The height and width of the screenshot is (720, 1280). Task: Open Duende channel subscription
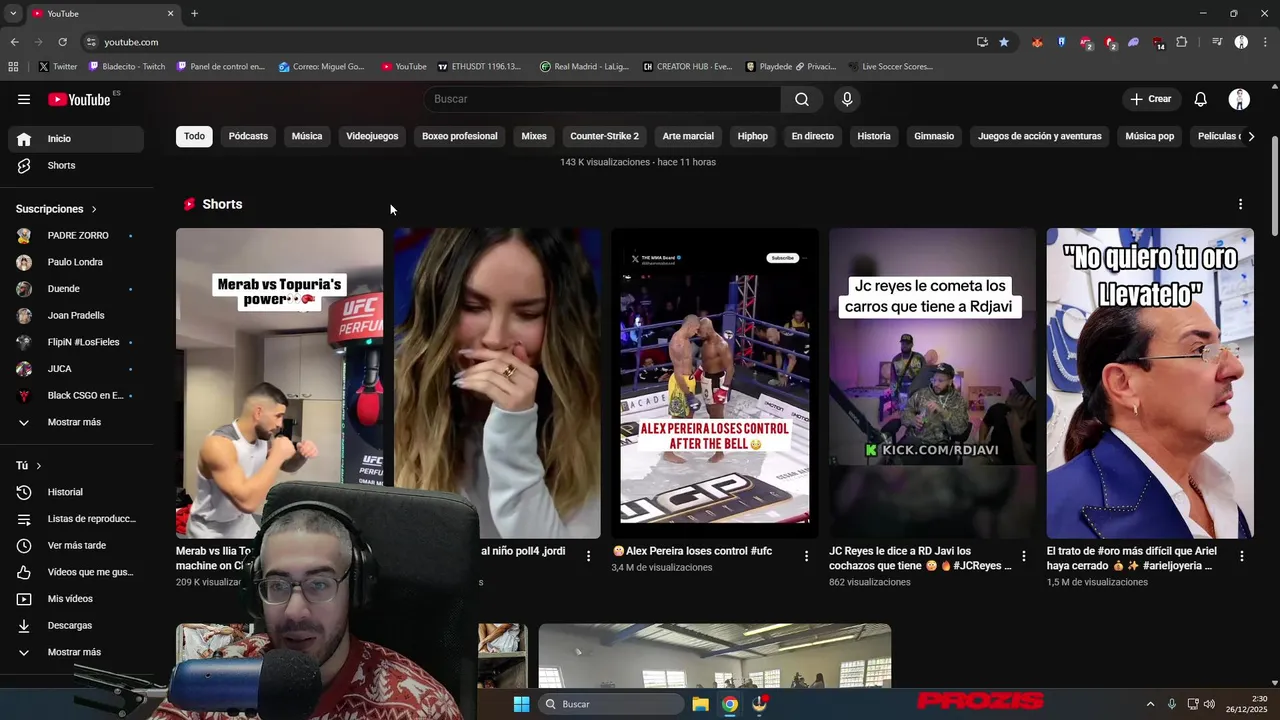pos(76,289)
